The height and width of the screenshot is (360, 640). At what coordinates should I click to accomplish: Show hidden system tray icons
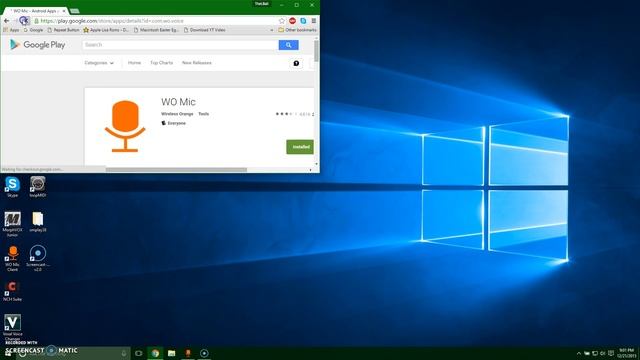point(579,353)
